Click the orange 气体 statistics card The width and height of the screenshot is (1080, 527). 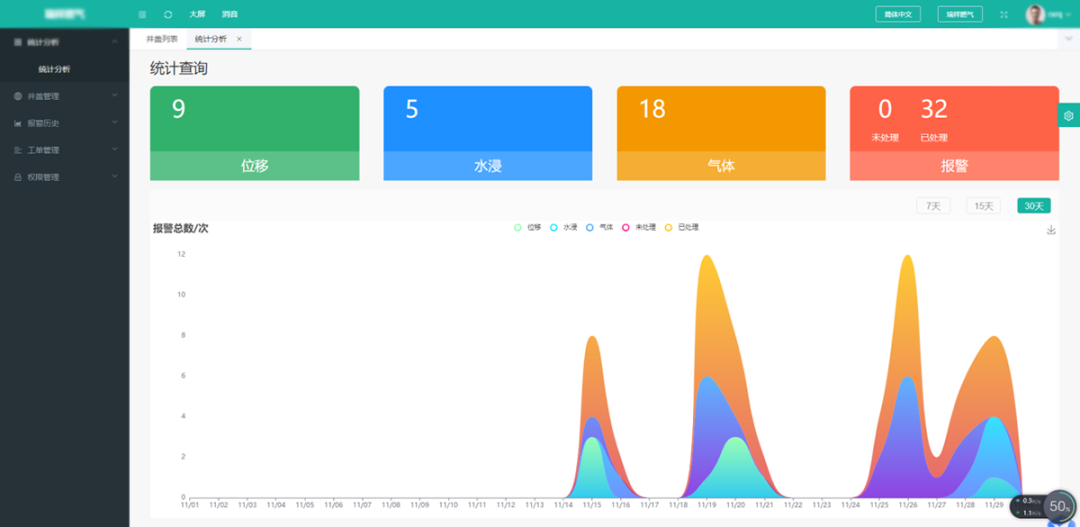pos(721,132)
